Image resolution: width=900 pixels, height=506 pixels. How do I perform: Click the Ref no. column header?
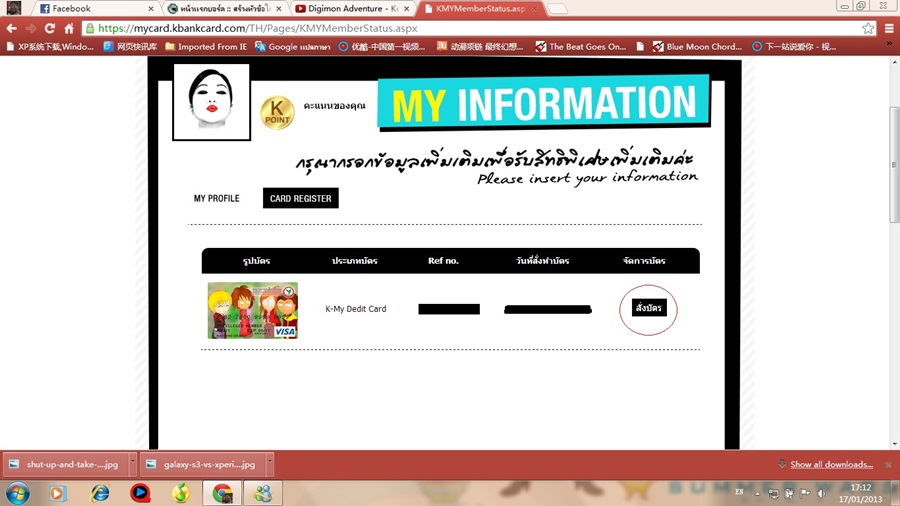[x=443, y=260]
